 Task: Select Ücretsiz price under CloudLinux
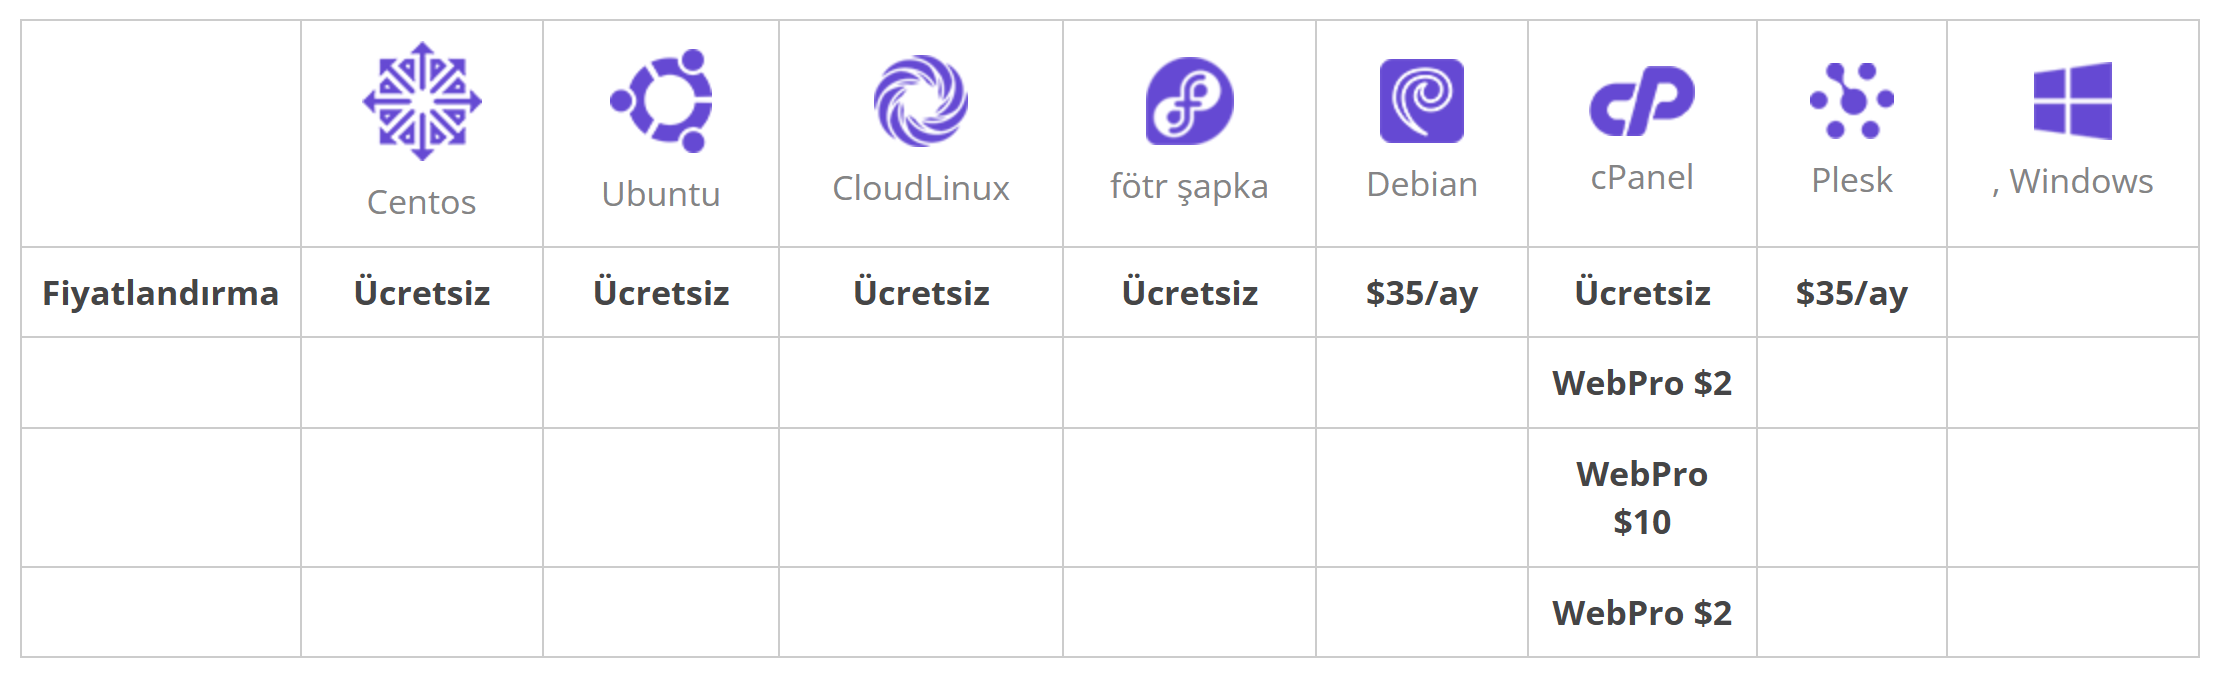click(x=921, y=293)
